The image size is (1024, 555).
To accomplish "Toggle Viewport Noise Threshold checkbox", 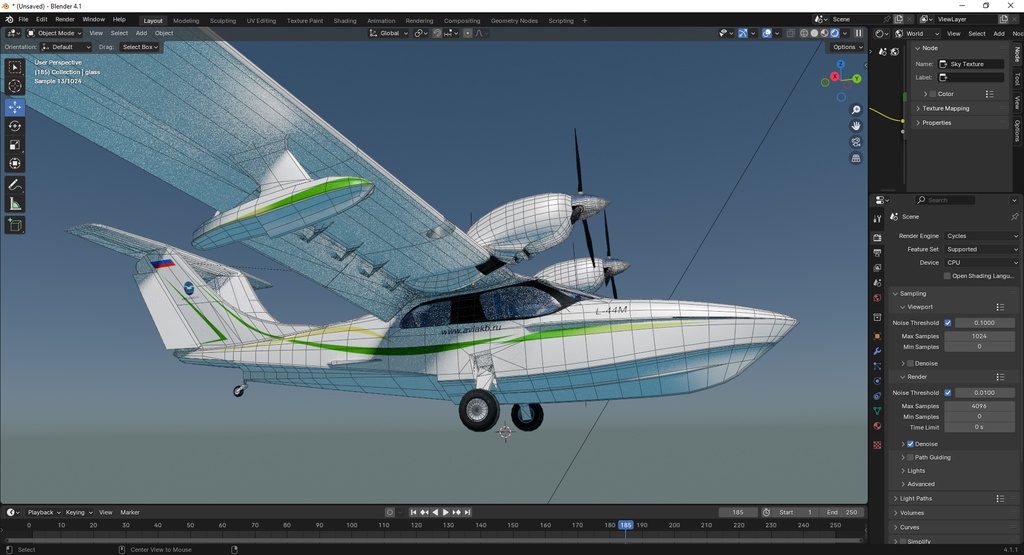I will [948, 323].
